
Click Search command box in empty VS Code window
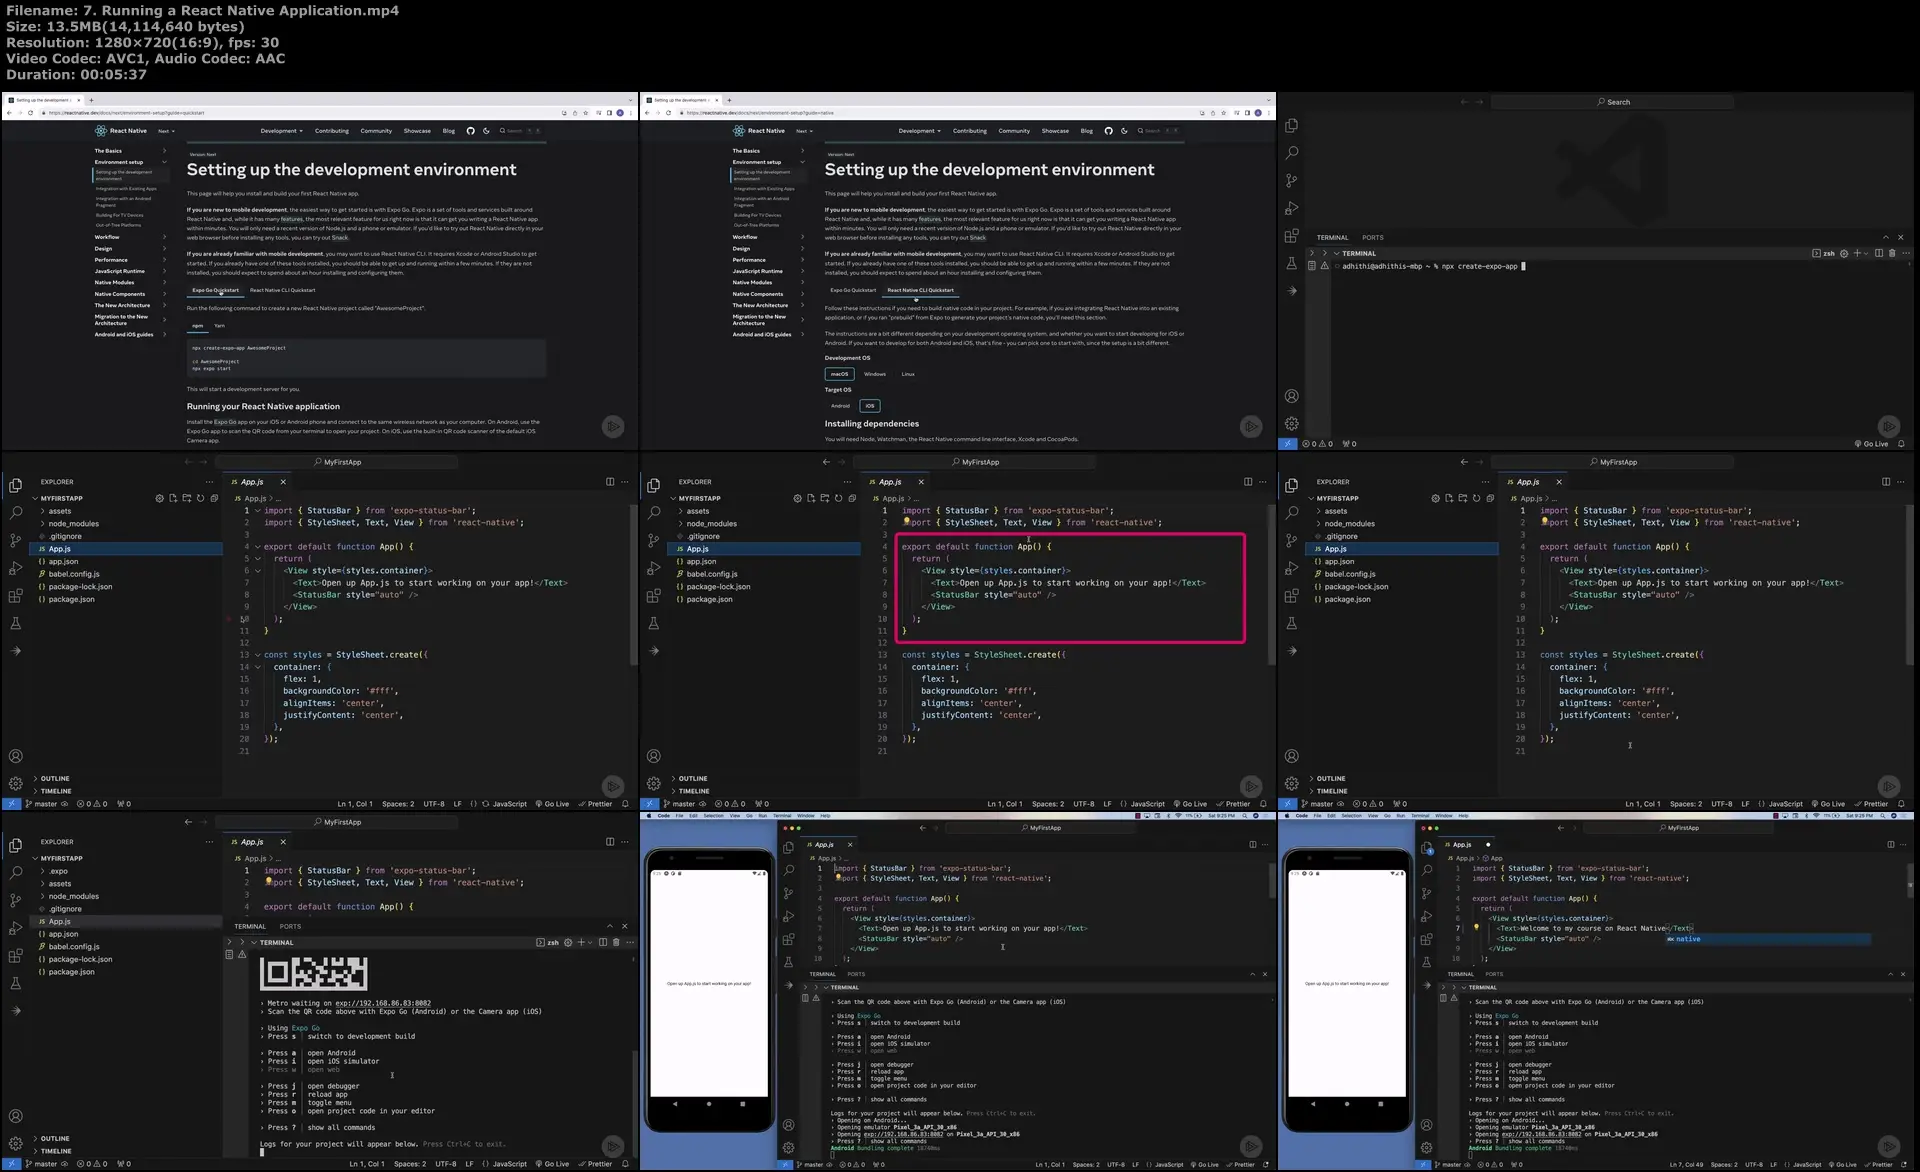pyautogui.click(x=1612, y=102)
